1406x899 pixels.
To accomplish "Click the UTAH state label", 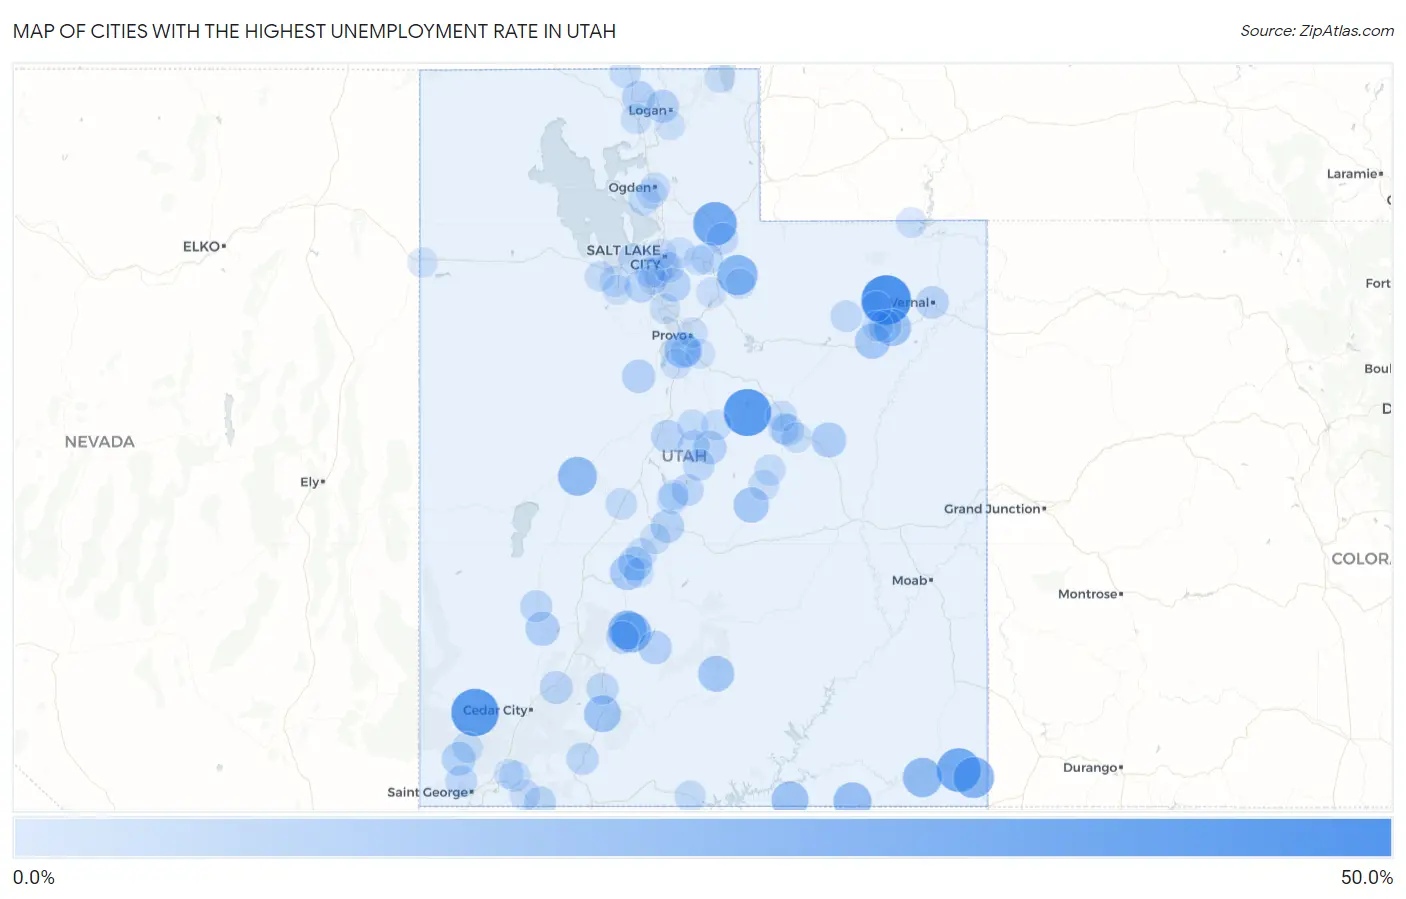I will click(x=684, y=456).
